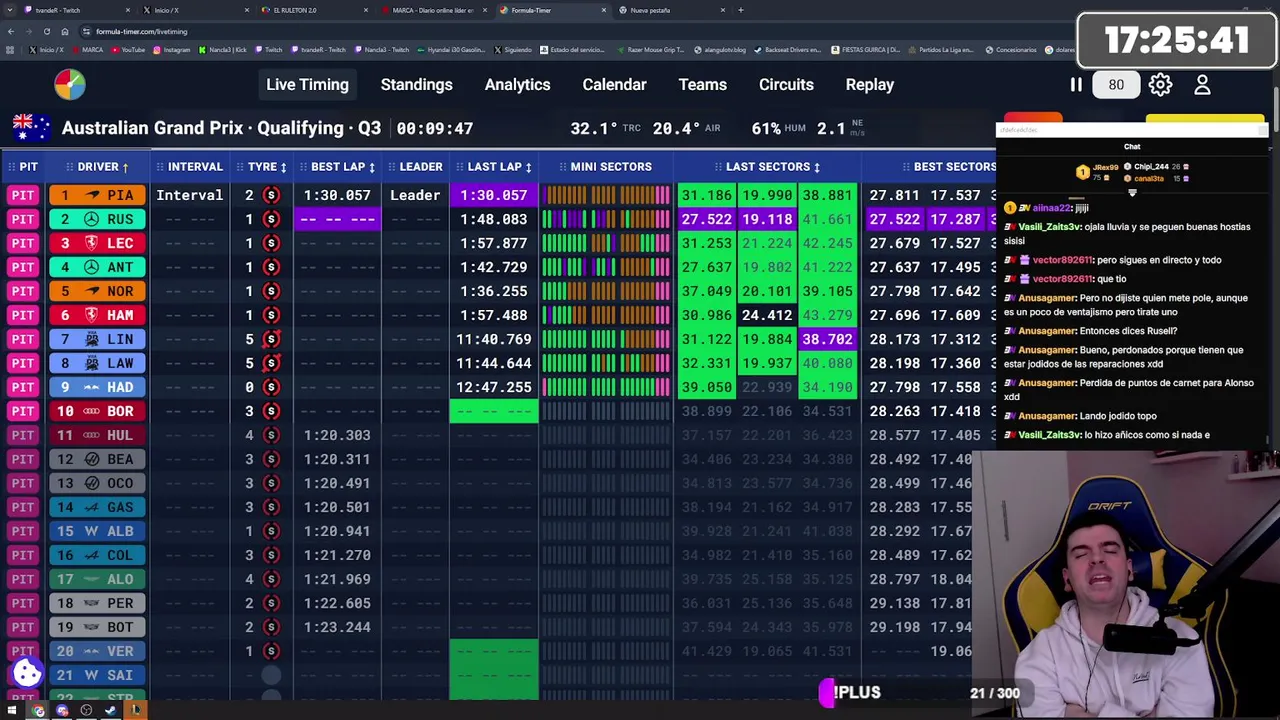The width and height of the screenshot is (1280, 720).
Task: Select driver BOR row badge
Action: click(x=98, y=411)
